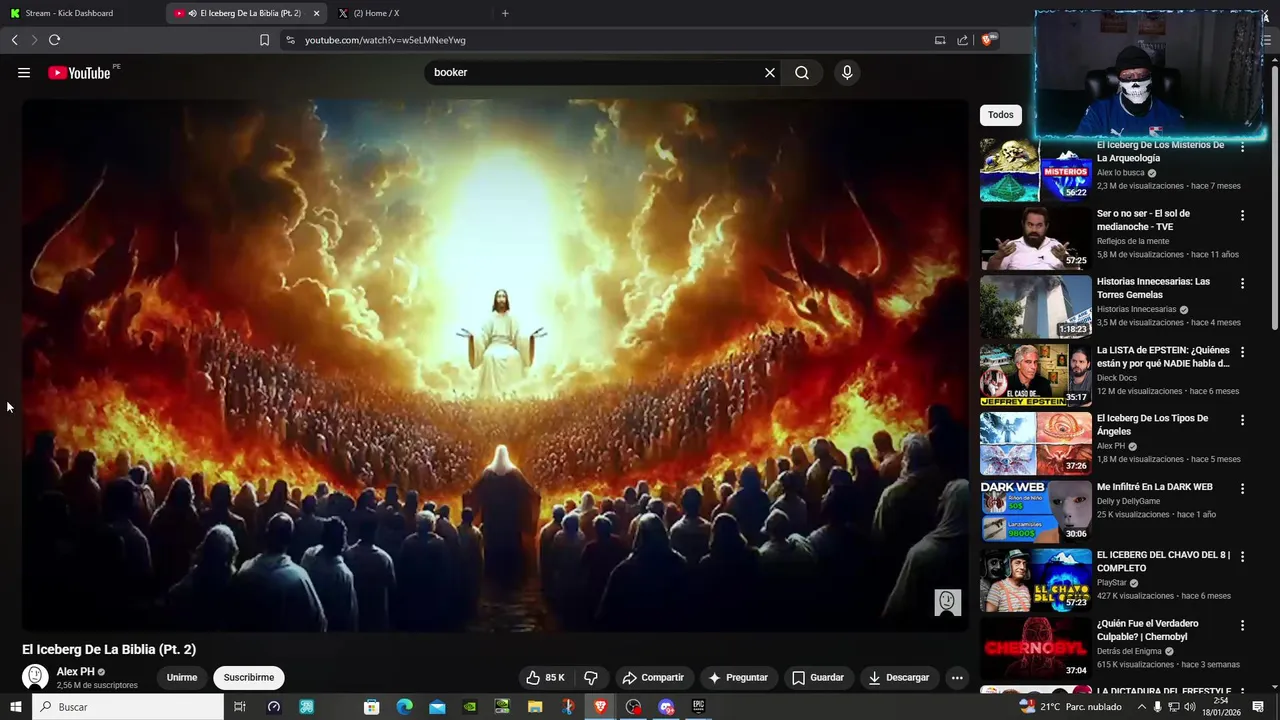Open Brave Shields icon
The image size is (1280, 720).
point(988,40)
